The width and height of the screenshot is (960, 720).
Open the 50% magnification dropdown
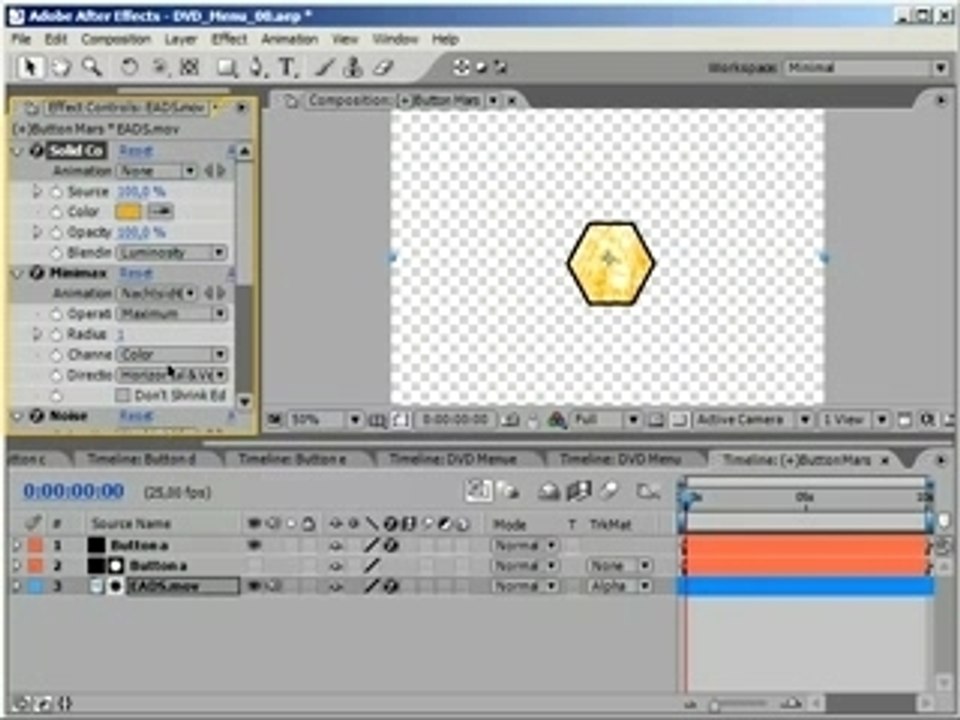(x=324, y=420)
